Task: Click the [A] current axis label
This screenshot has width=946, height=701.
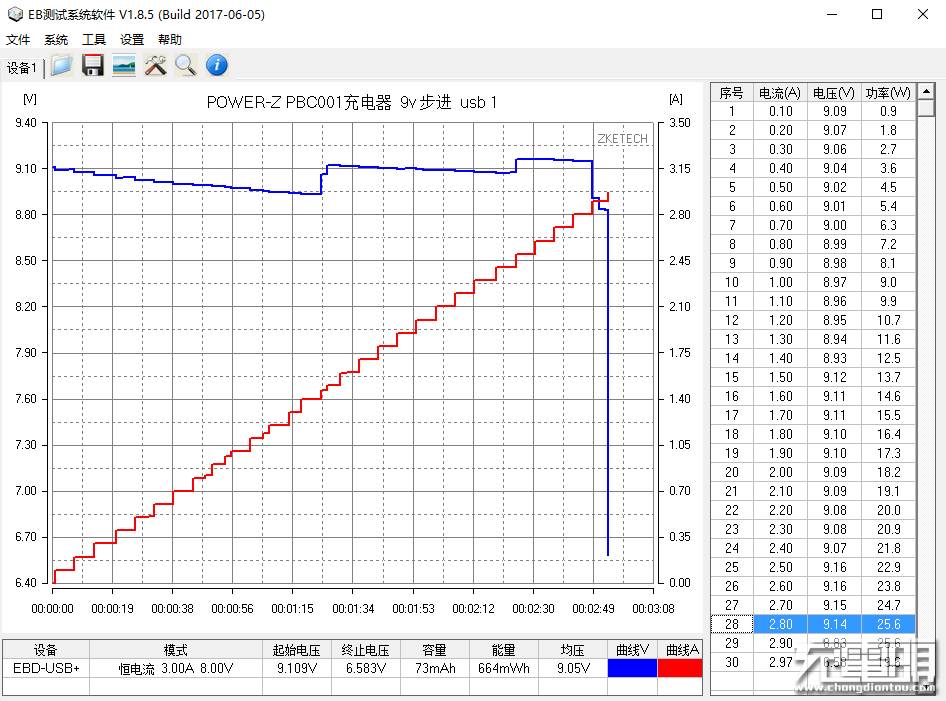Action: (x=676, y=99)
